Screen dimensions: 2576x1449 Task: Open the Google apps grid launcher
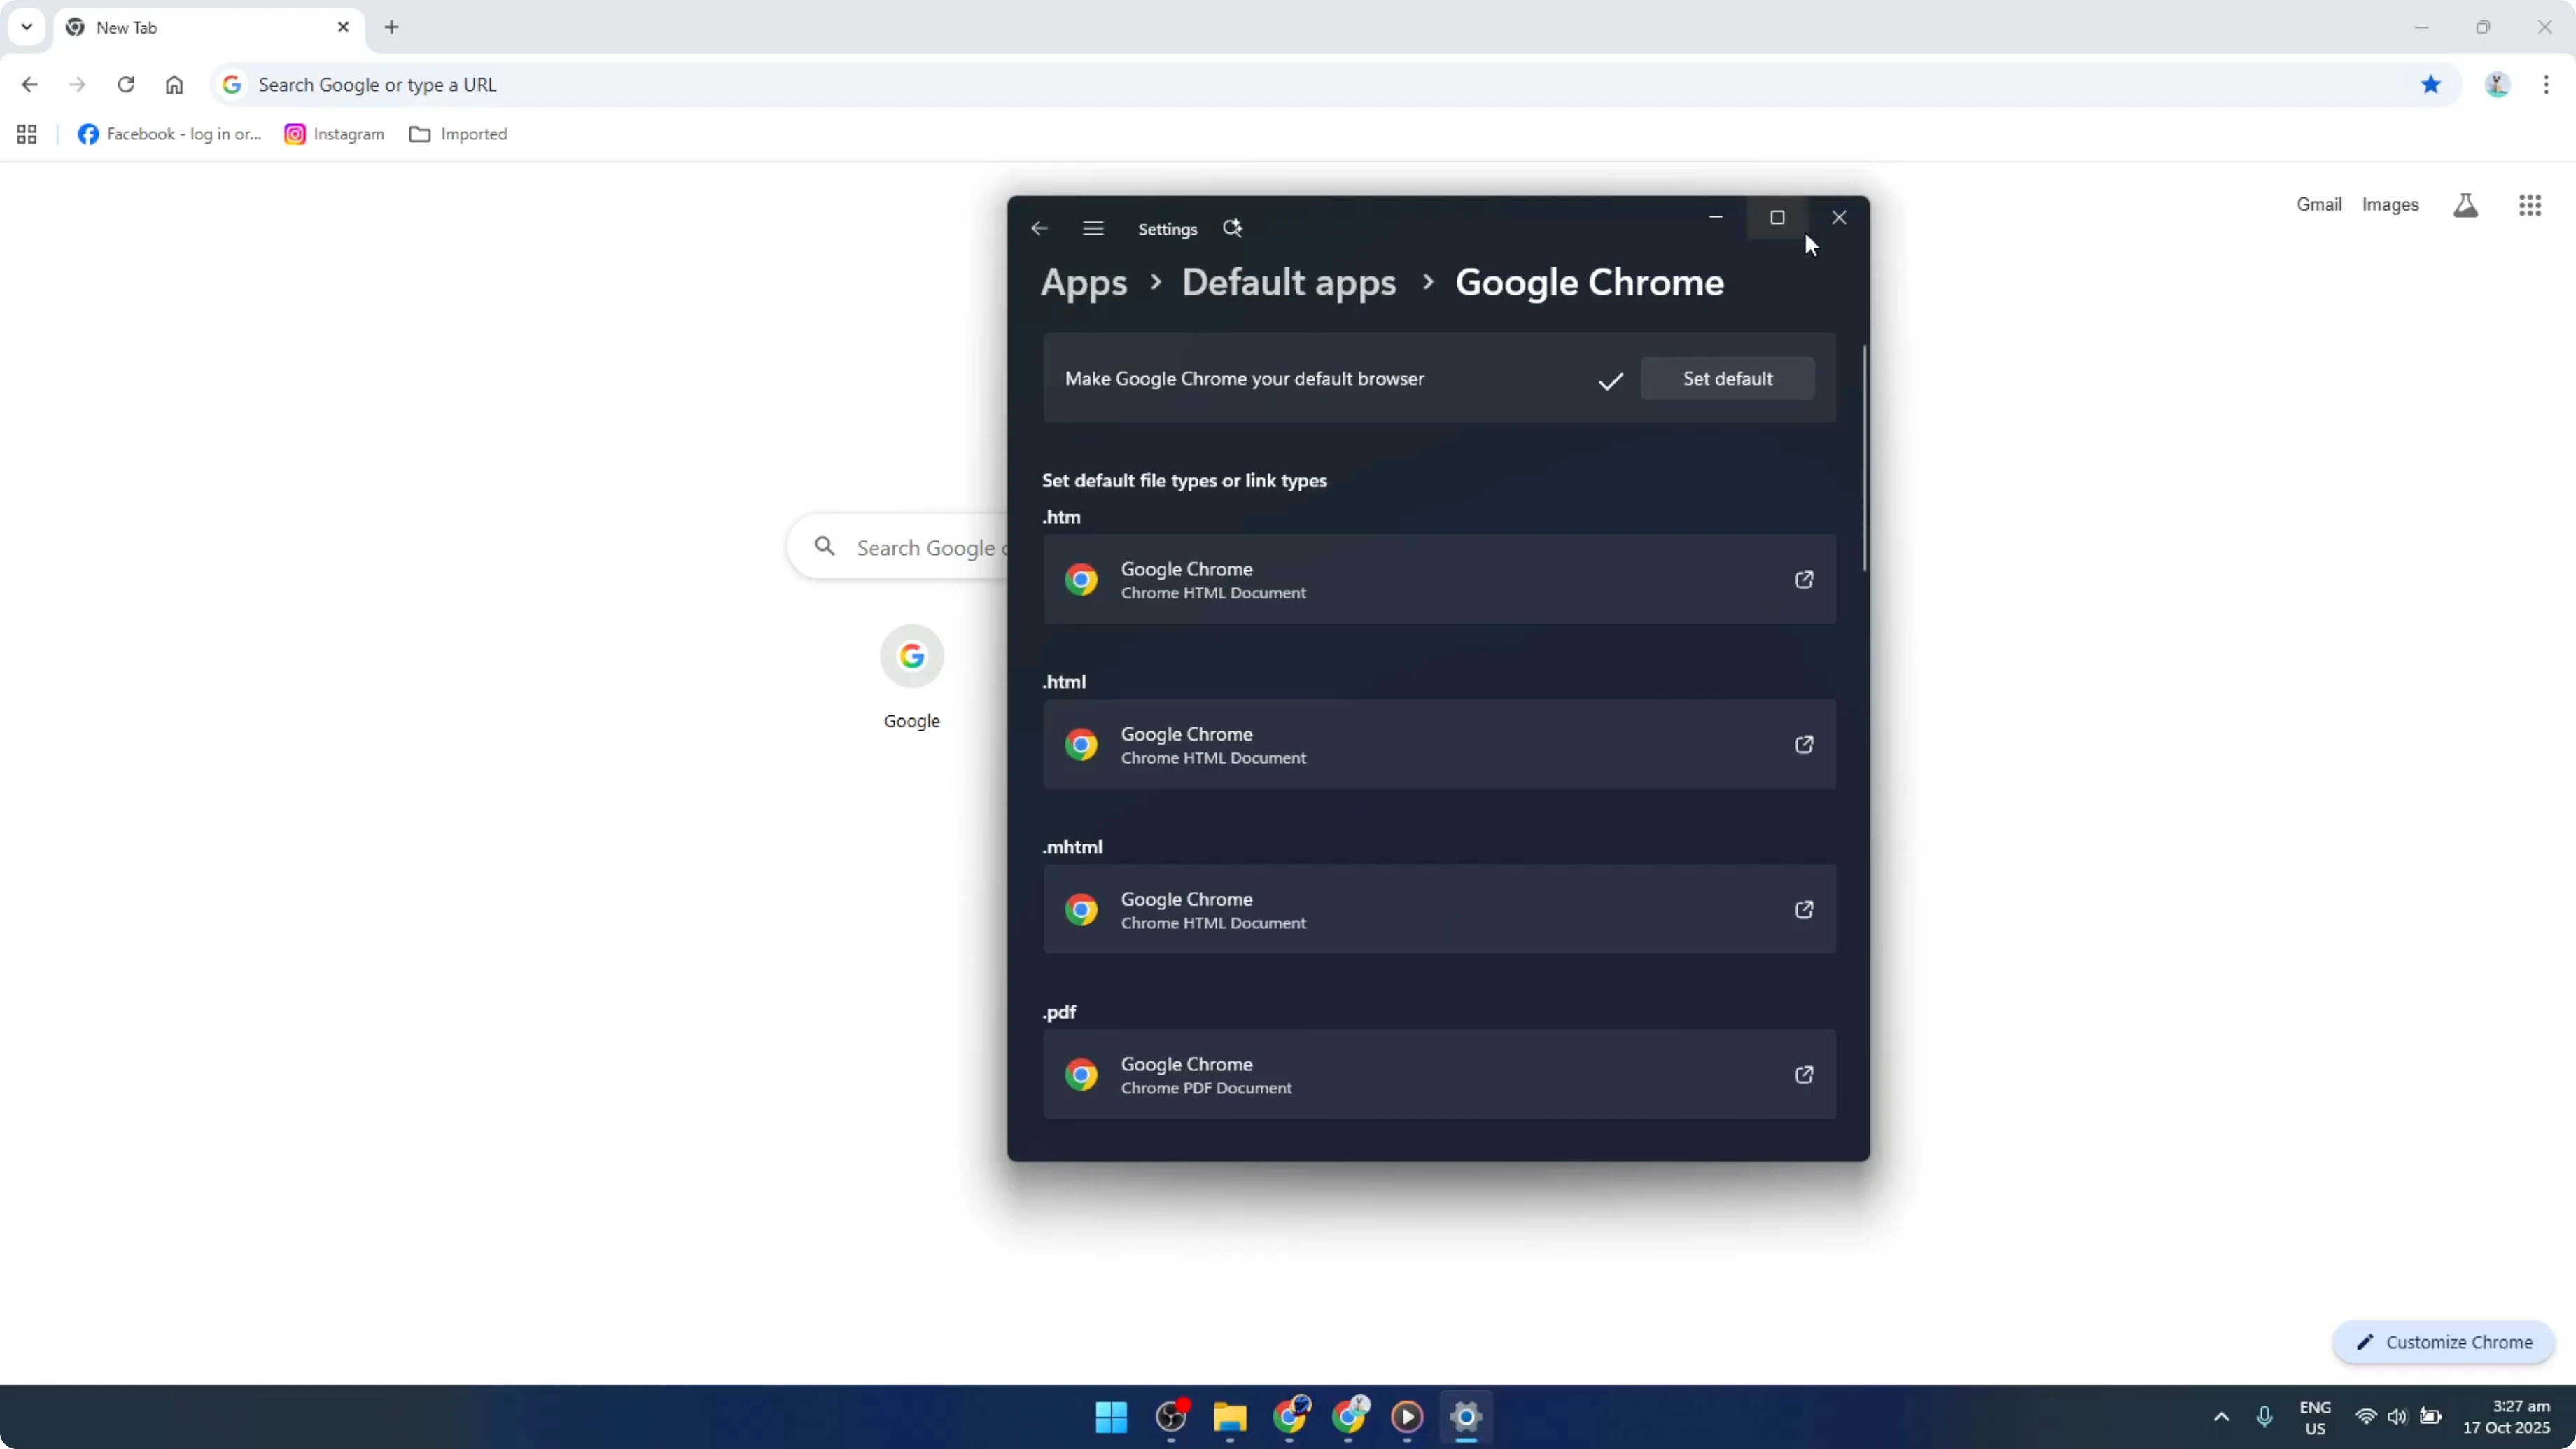(x=2530, y=204)
